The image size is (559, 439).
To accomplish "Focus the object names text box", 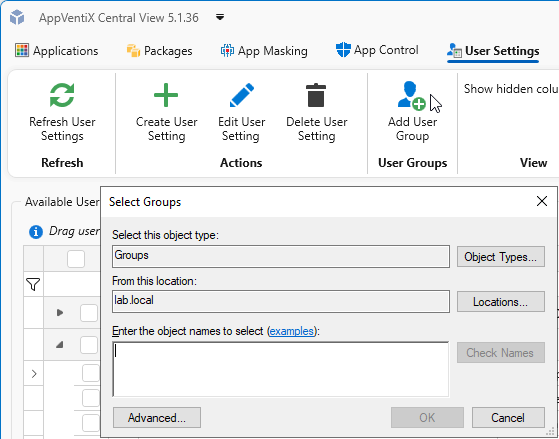I will tap(281, 369).
